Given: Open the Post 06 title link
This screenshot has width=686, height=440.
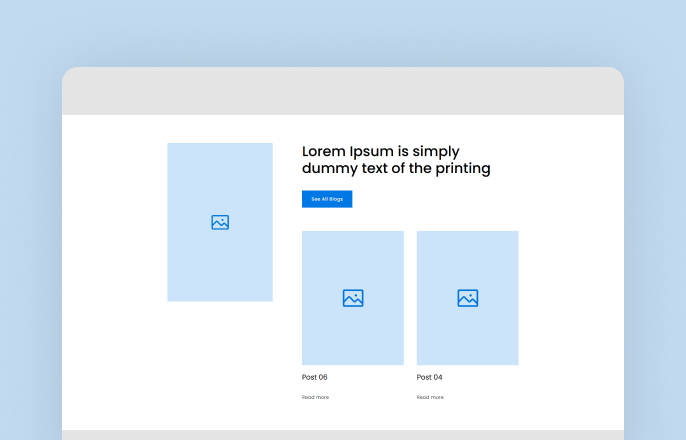Looking at the screenshot, I should tap(315, 377).
